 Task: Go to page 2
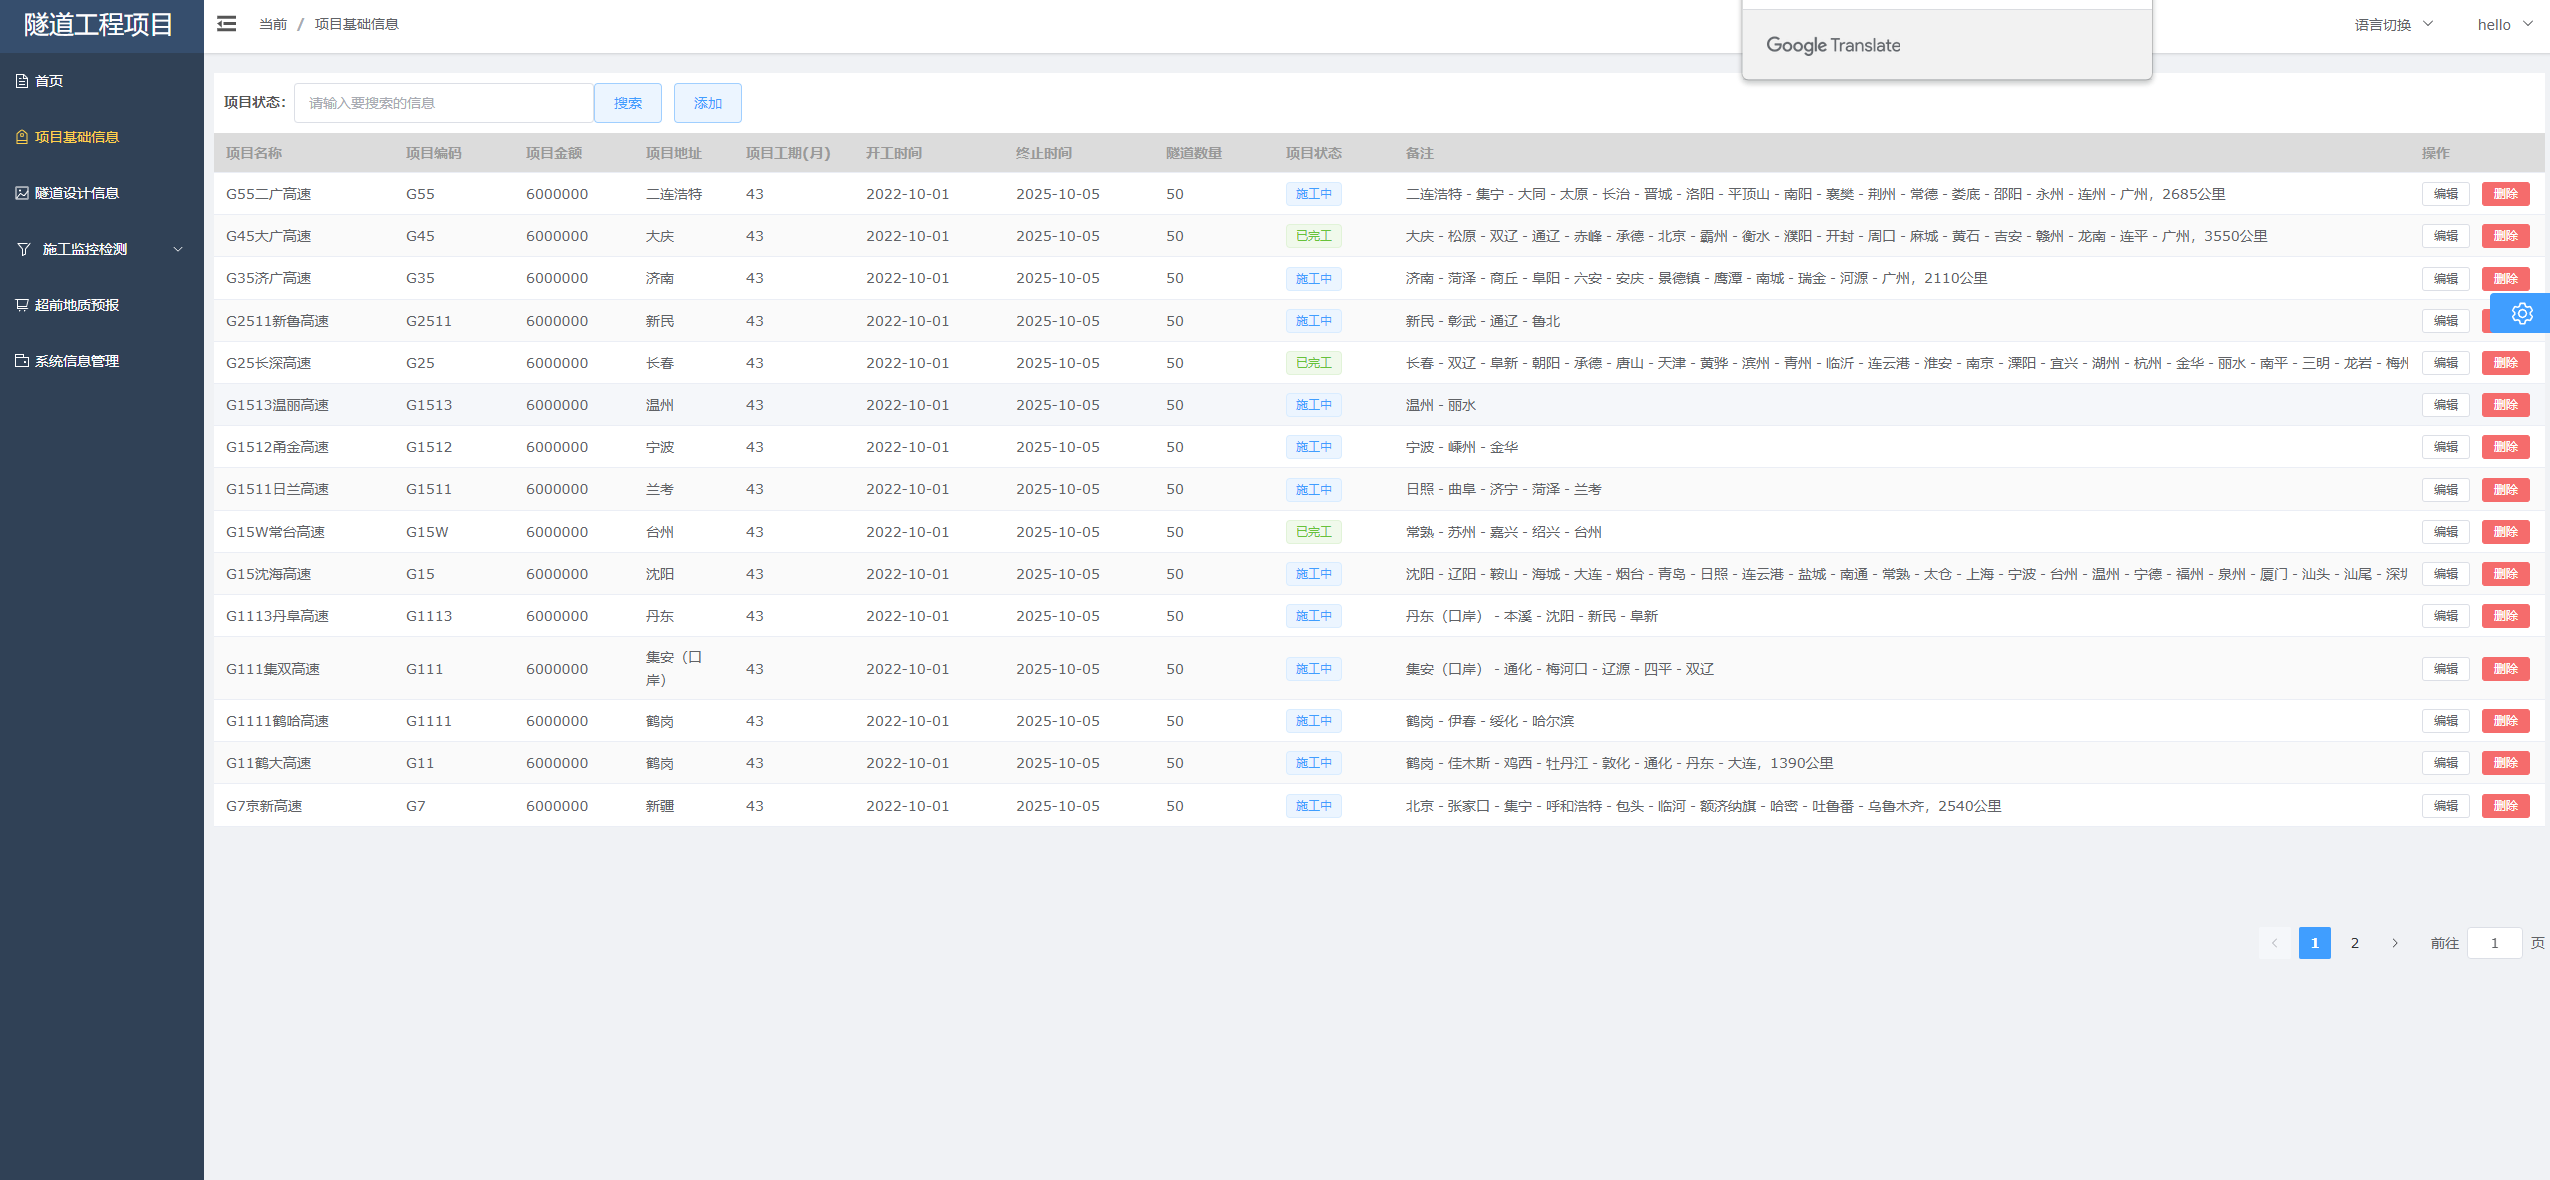click(x=2355, y=943)
